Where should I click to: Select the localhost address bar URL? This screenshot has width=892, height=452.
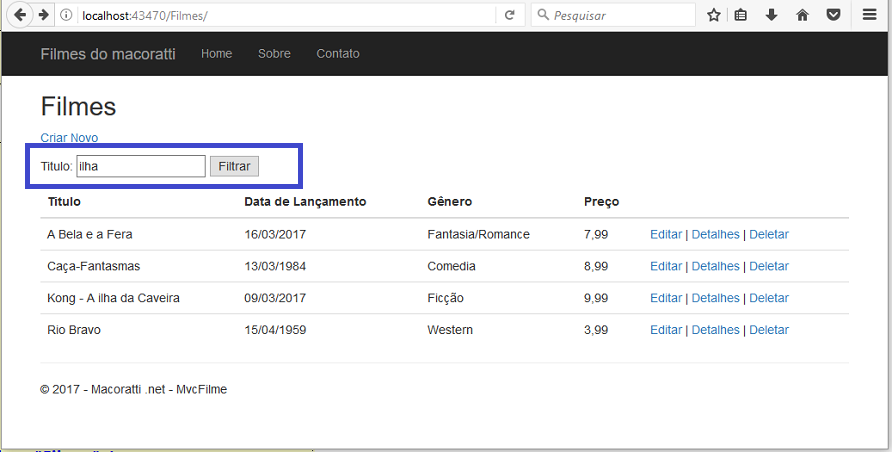[144, 16]
